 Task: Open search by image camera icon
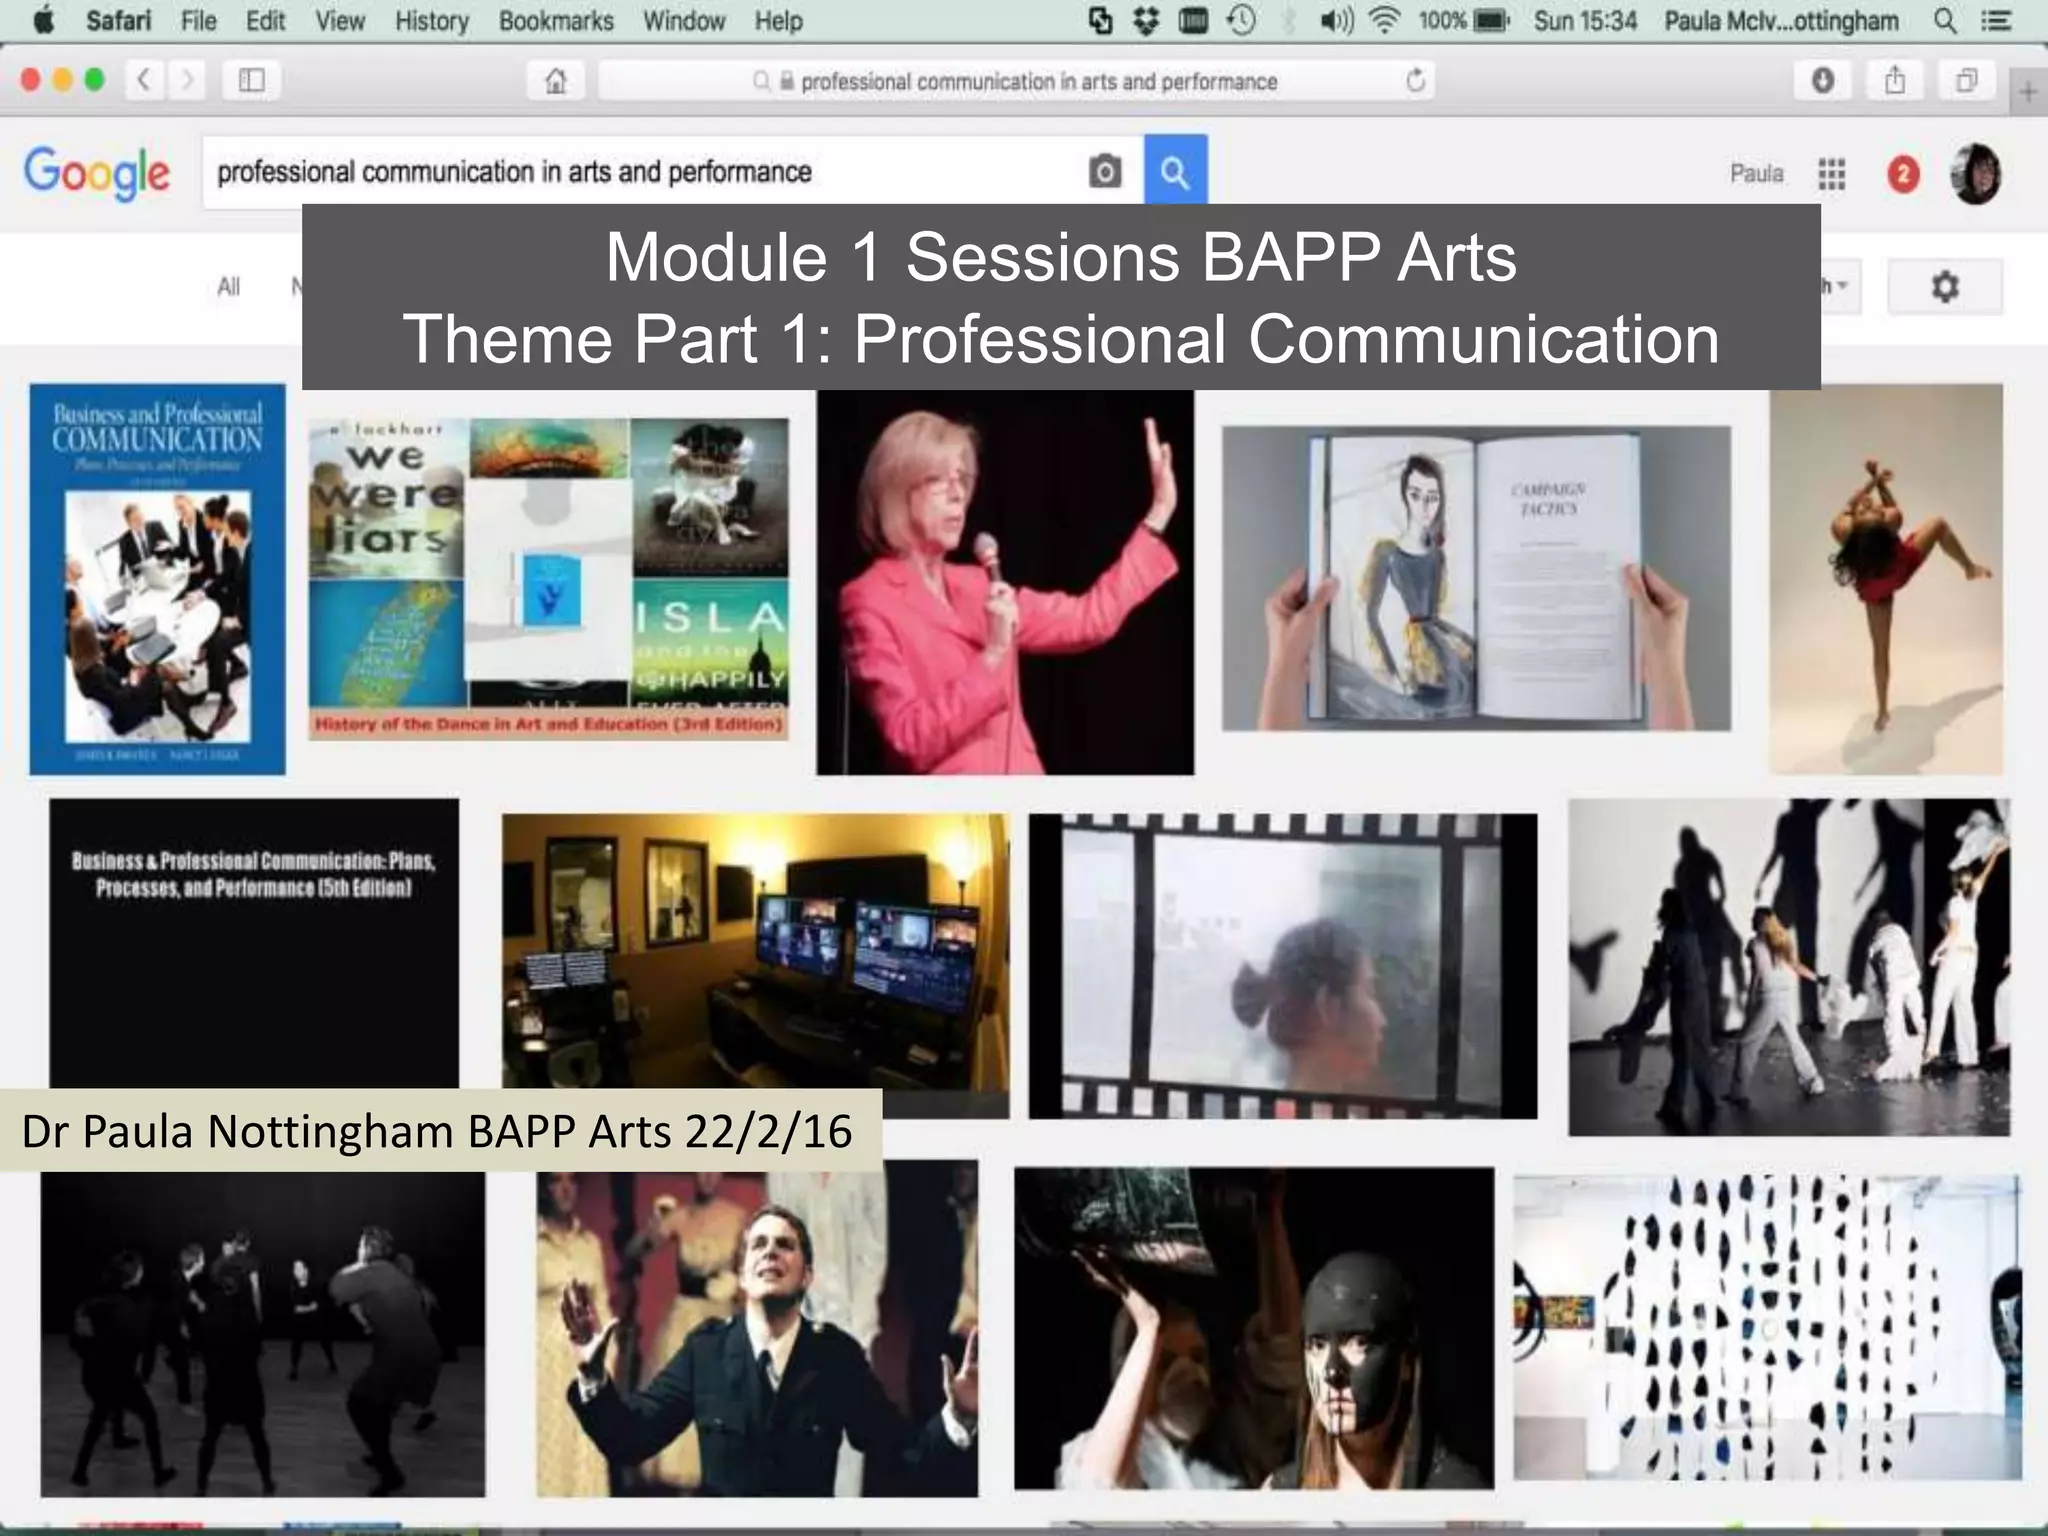coord(1104,172)
